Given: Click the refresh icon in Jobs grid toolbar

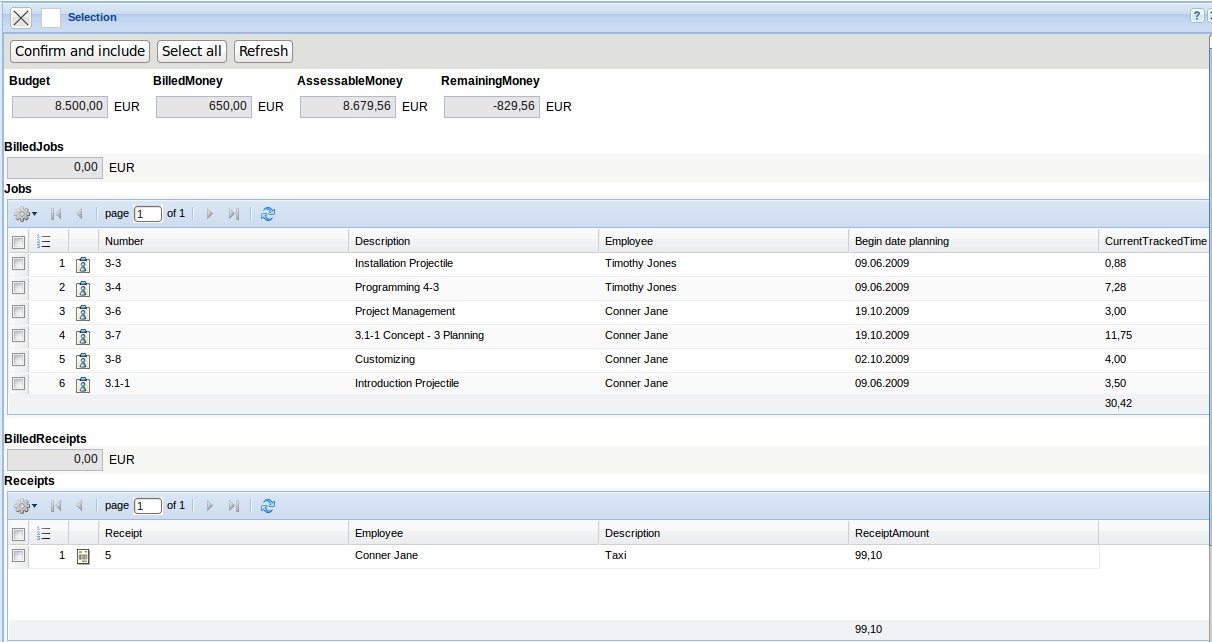Looking at the screenshot, I should [x=267, y=214].
